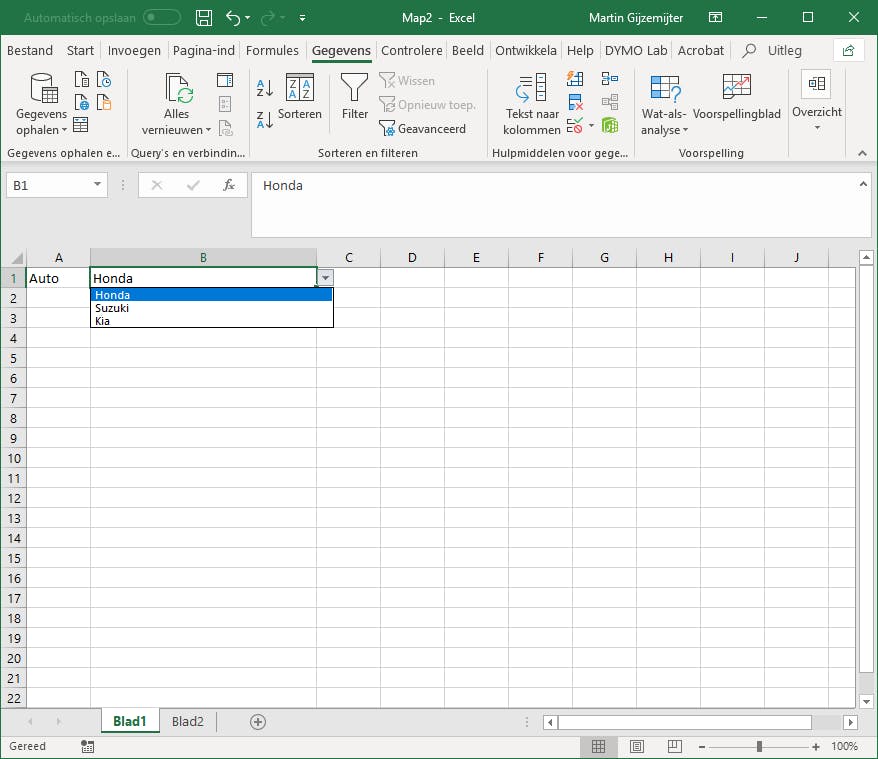Open the Bestand menu tab
This screenshot has width=878, height=759.
30,50
